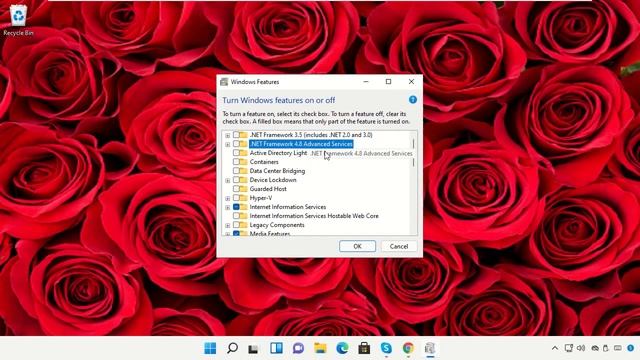Image resolution: width=640 pixels, height=360 pixels.
Task: Check the IIS Hostable Web Core box
Action: coord(236,216)
